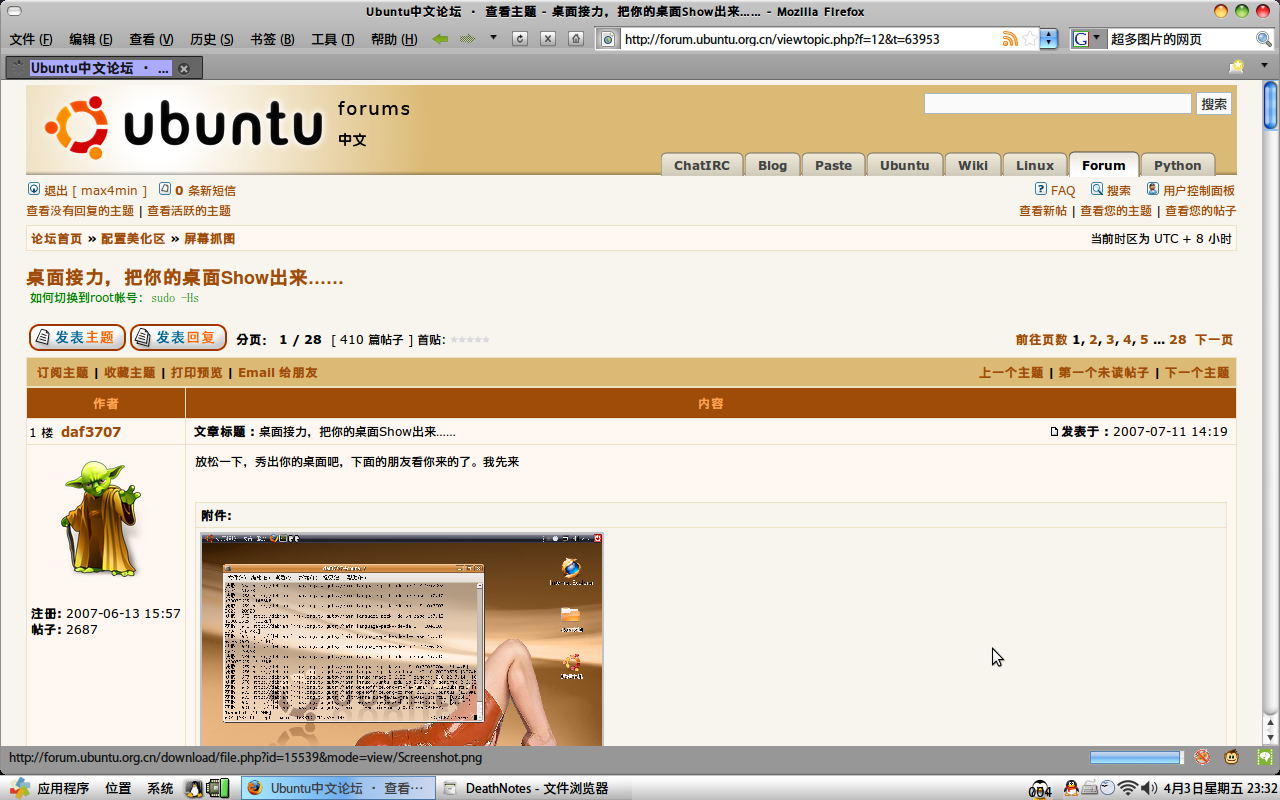Click 订阅主题 subscribe link
The width and height of the screenshot is (1280, 800).
click(x=63, y=372)
